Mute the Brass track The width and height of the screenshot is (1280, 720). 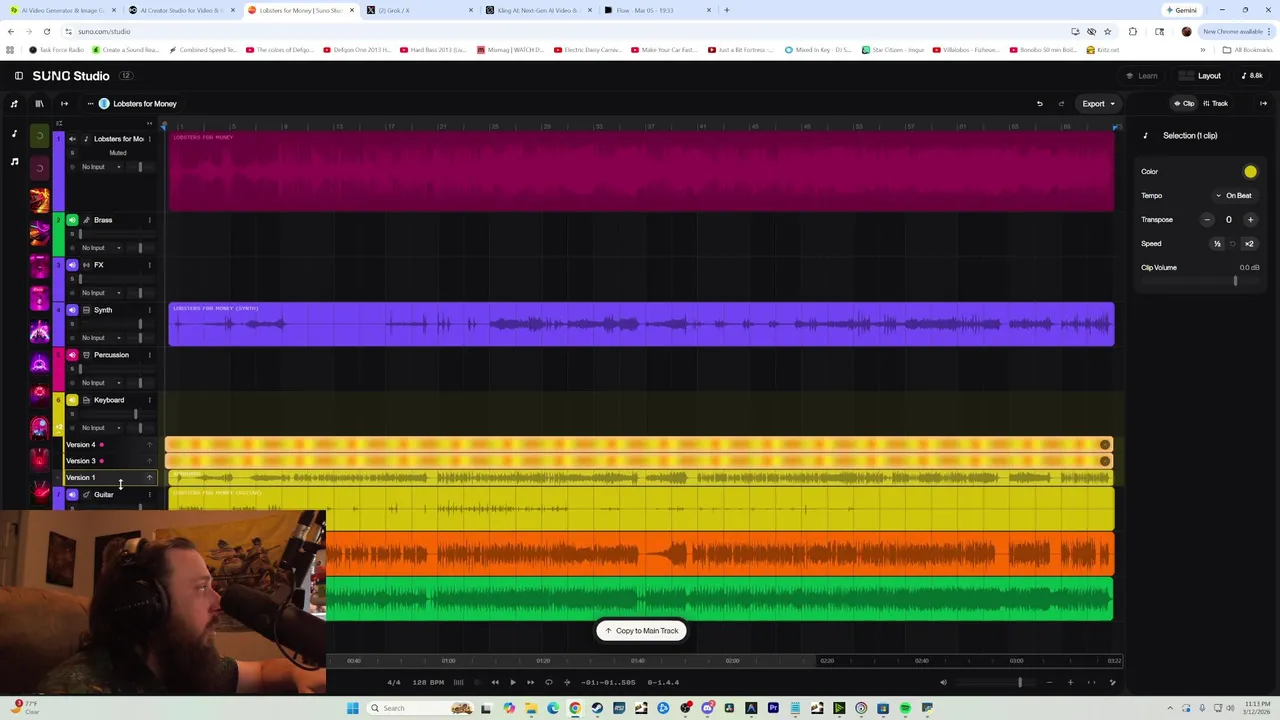tap(72, 220)
